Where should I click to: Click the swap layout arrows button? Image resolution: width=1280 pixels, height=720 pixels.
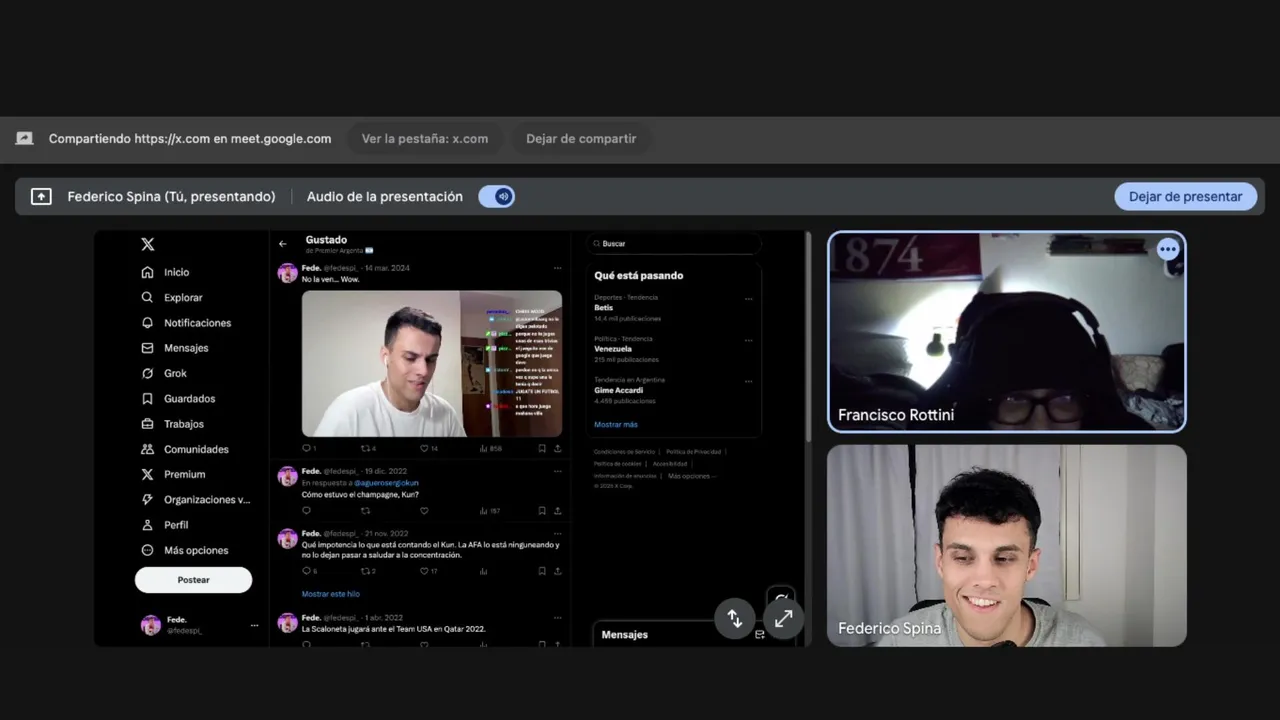[x=734, y=619]
